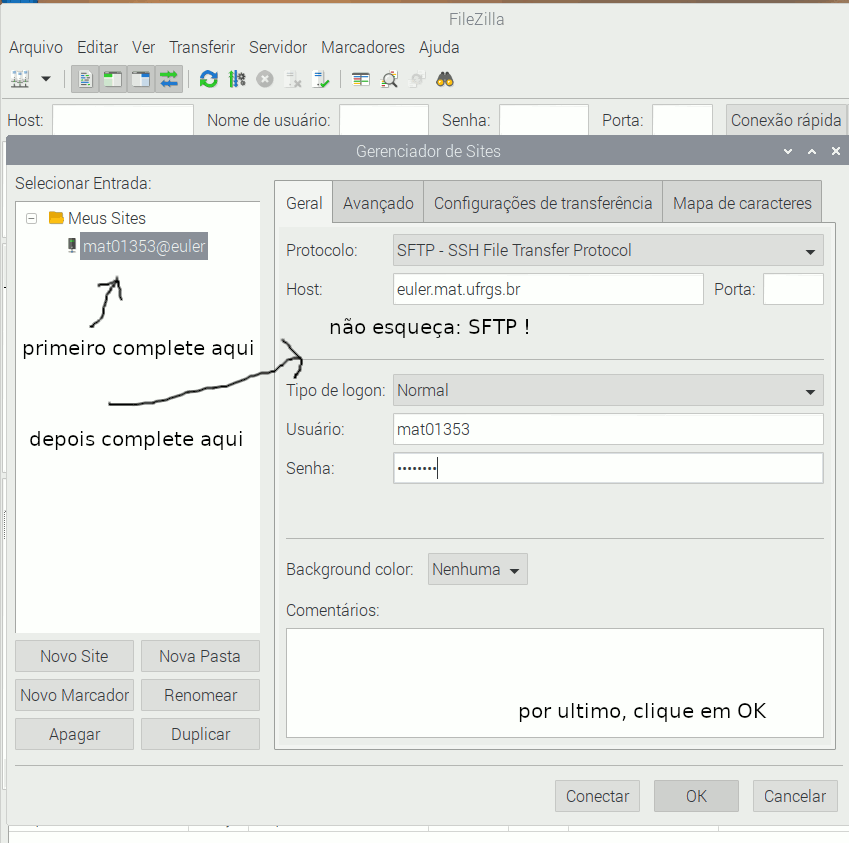Viewport: 849px width, 843px height.
Task: Open the Marcadores menu
Action: tap(362, 47)
